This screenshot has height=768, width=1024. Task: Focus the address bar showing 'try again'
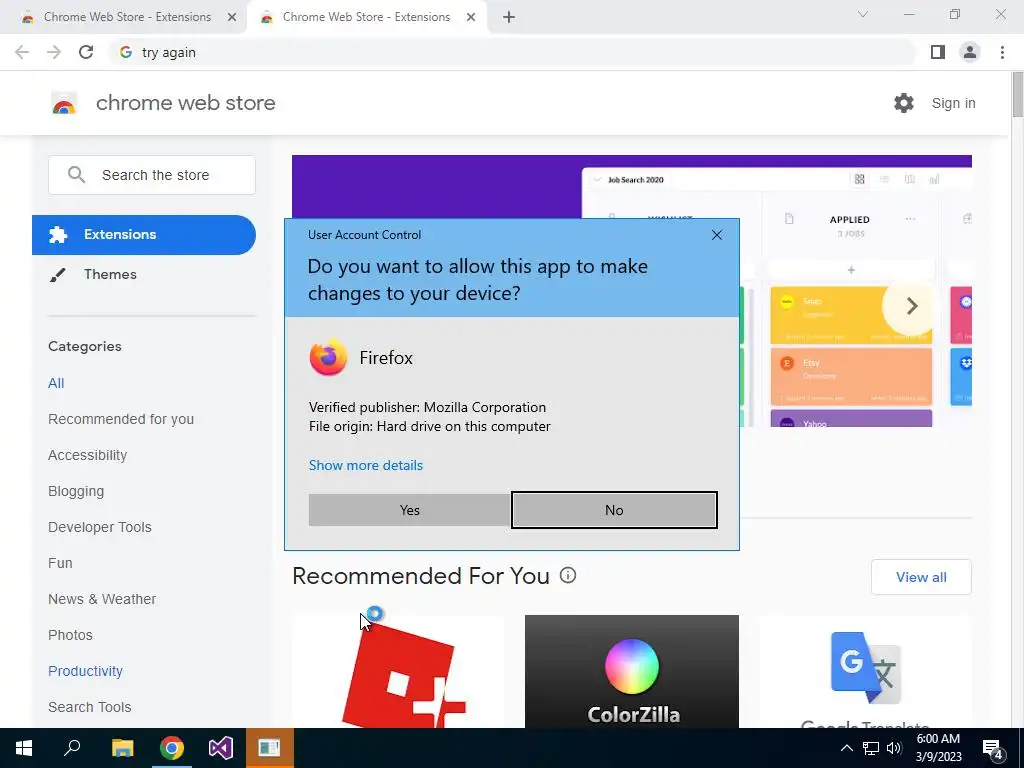tap(512, 52)
